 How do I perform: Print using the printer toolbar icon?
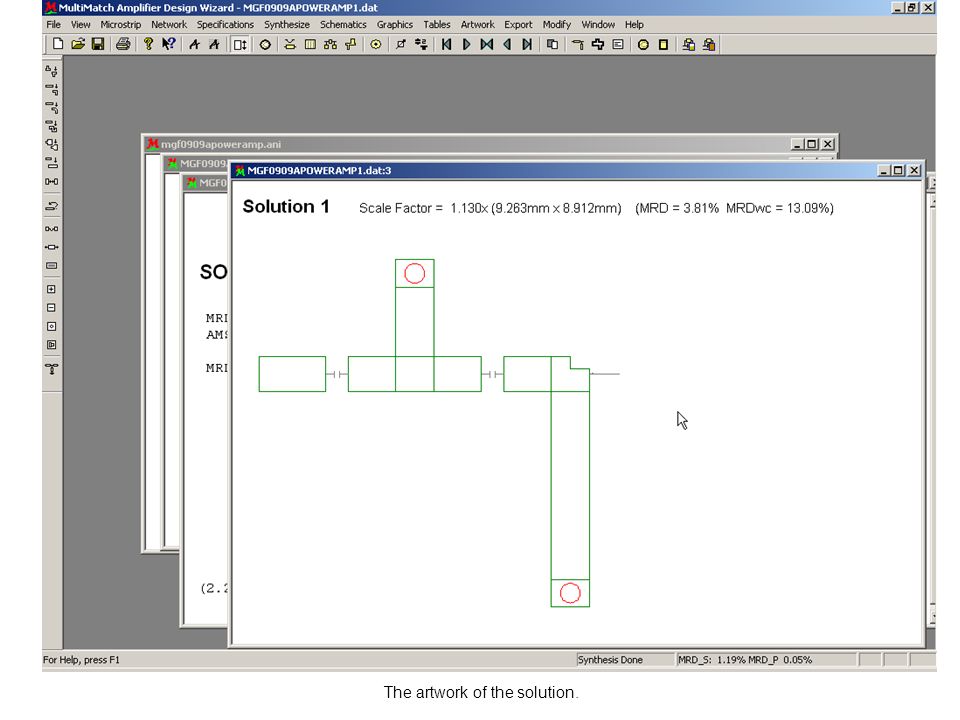point(123,44)
